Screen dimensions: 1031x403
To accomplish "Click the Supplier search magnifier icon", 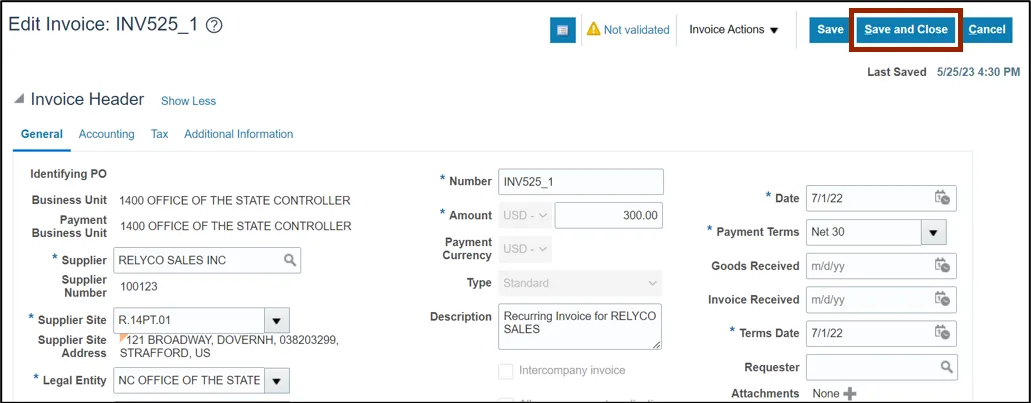I will [289, 261].
